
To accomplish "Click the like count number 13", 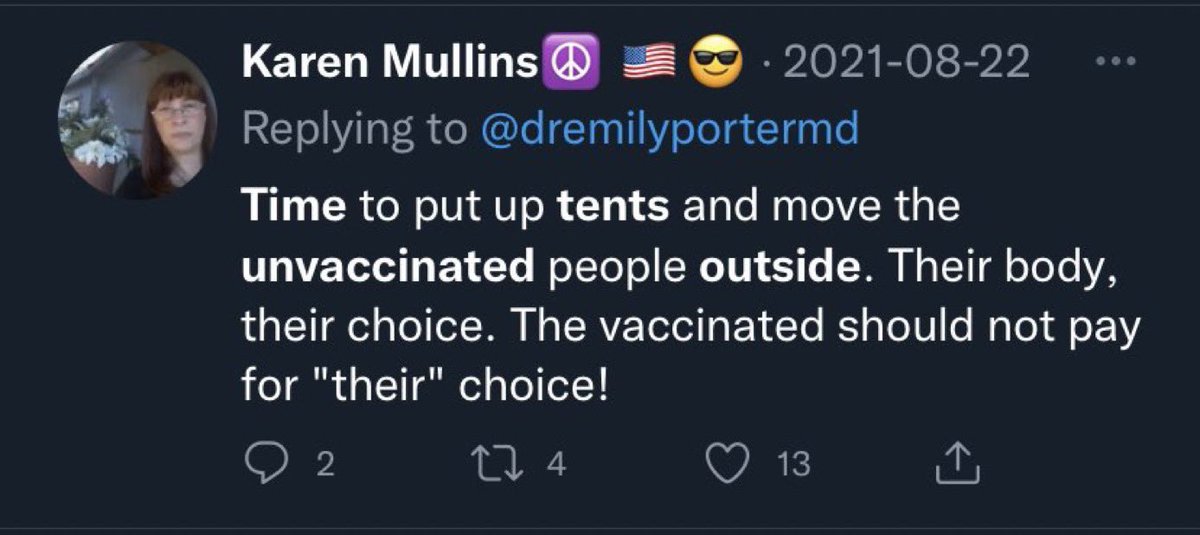I will click(793, 464).
